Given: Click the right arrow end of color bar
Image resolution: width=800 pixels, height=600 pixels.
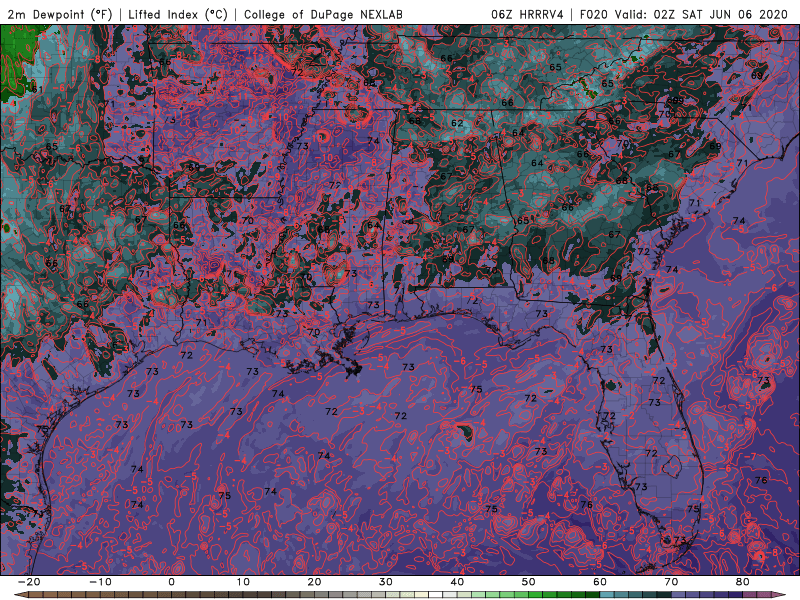Looking at the screenshot, I should click(780, 595).
